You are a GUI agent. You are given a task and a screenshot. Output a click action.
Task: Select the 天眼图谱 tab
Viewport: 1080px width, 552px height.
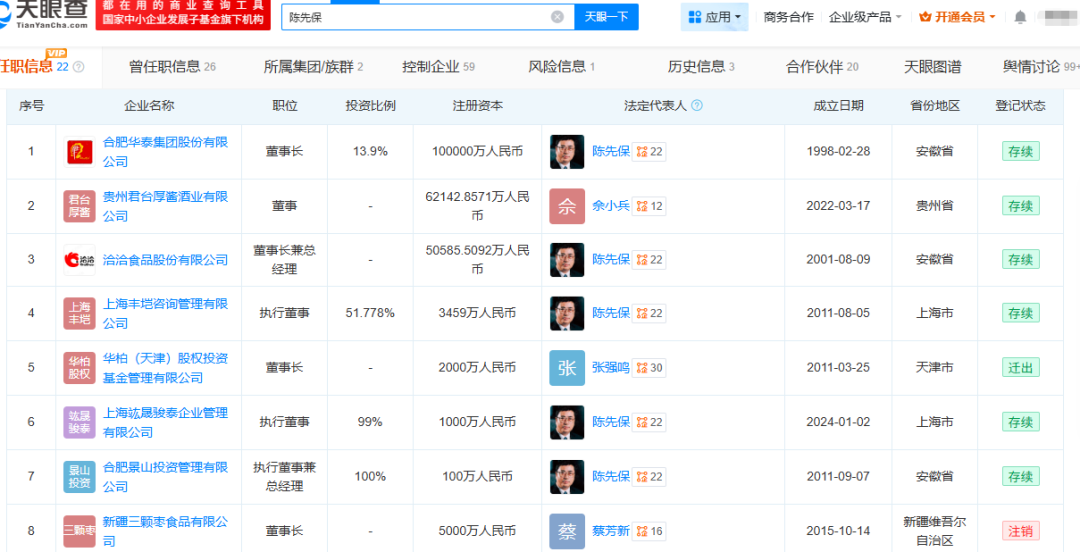(x=932, y=67)
